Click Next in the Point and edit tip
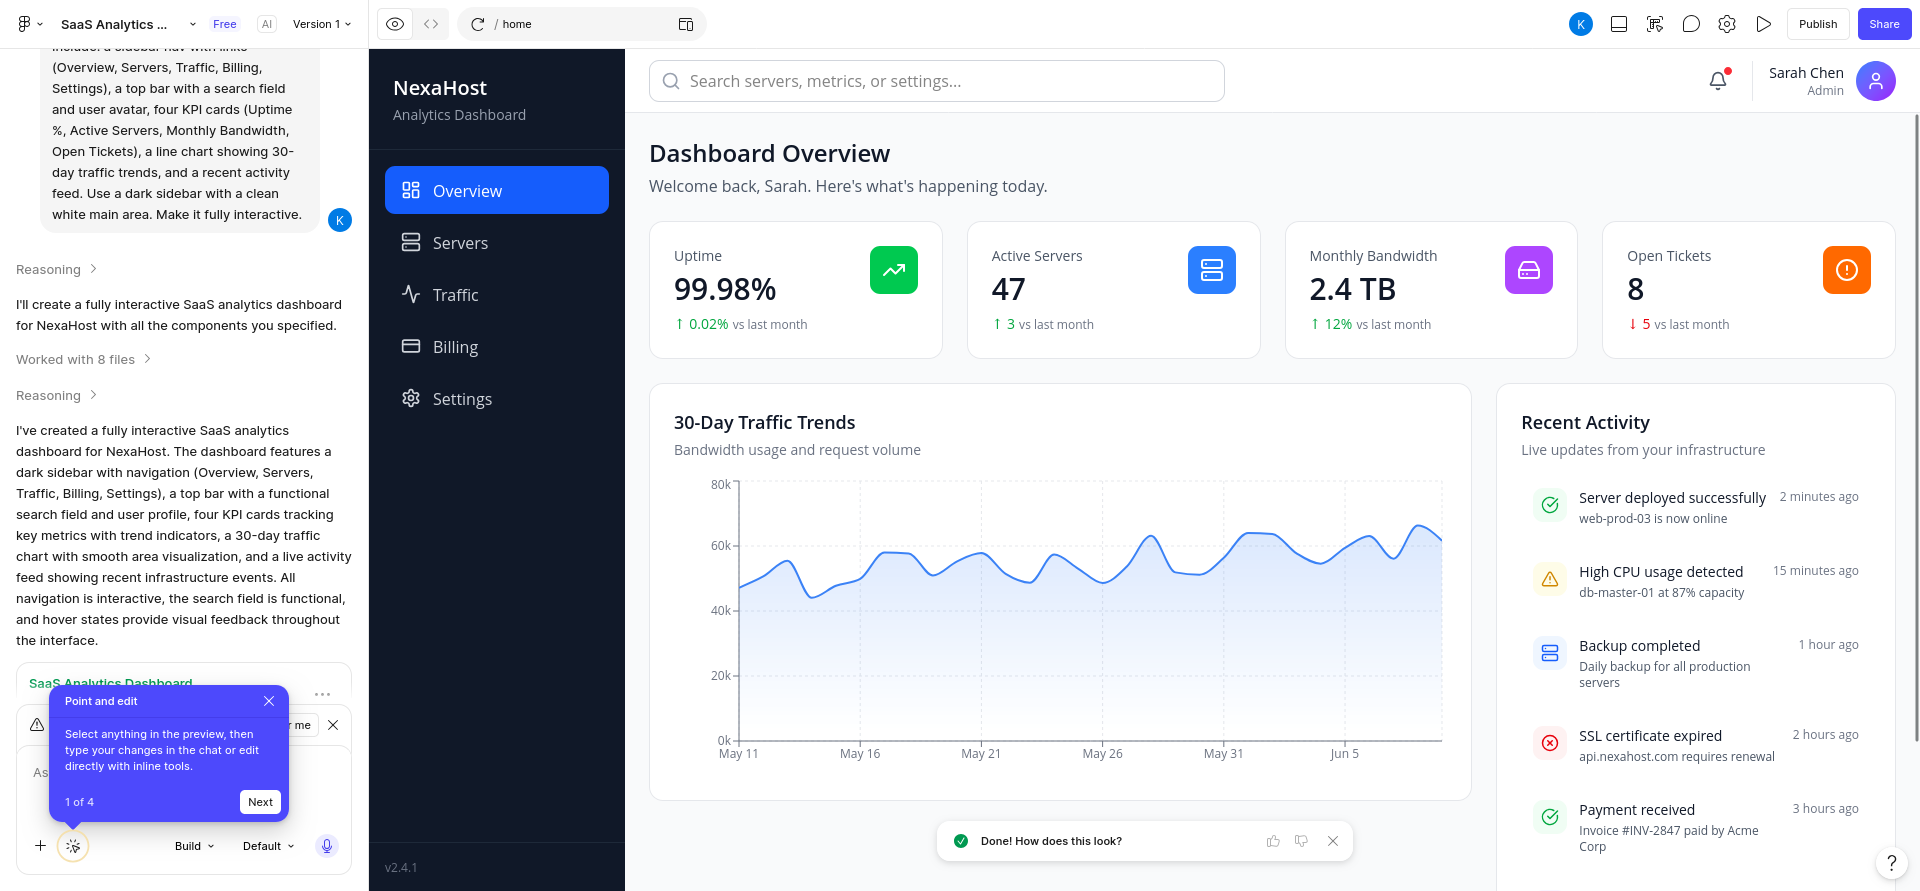The width and height of the screenshot is (1920, 891). click(x=260, y=802)
